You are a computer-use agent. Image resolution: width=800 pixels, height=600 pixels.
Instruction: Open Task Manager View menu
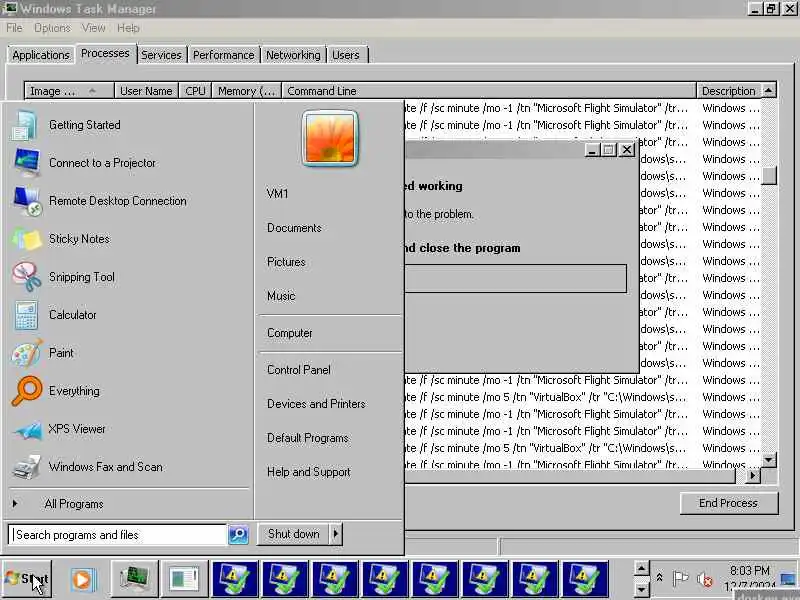click(93, 28)
